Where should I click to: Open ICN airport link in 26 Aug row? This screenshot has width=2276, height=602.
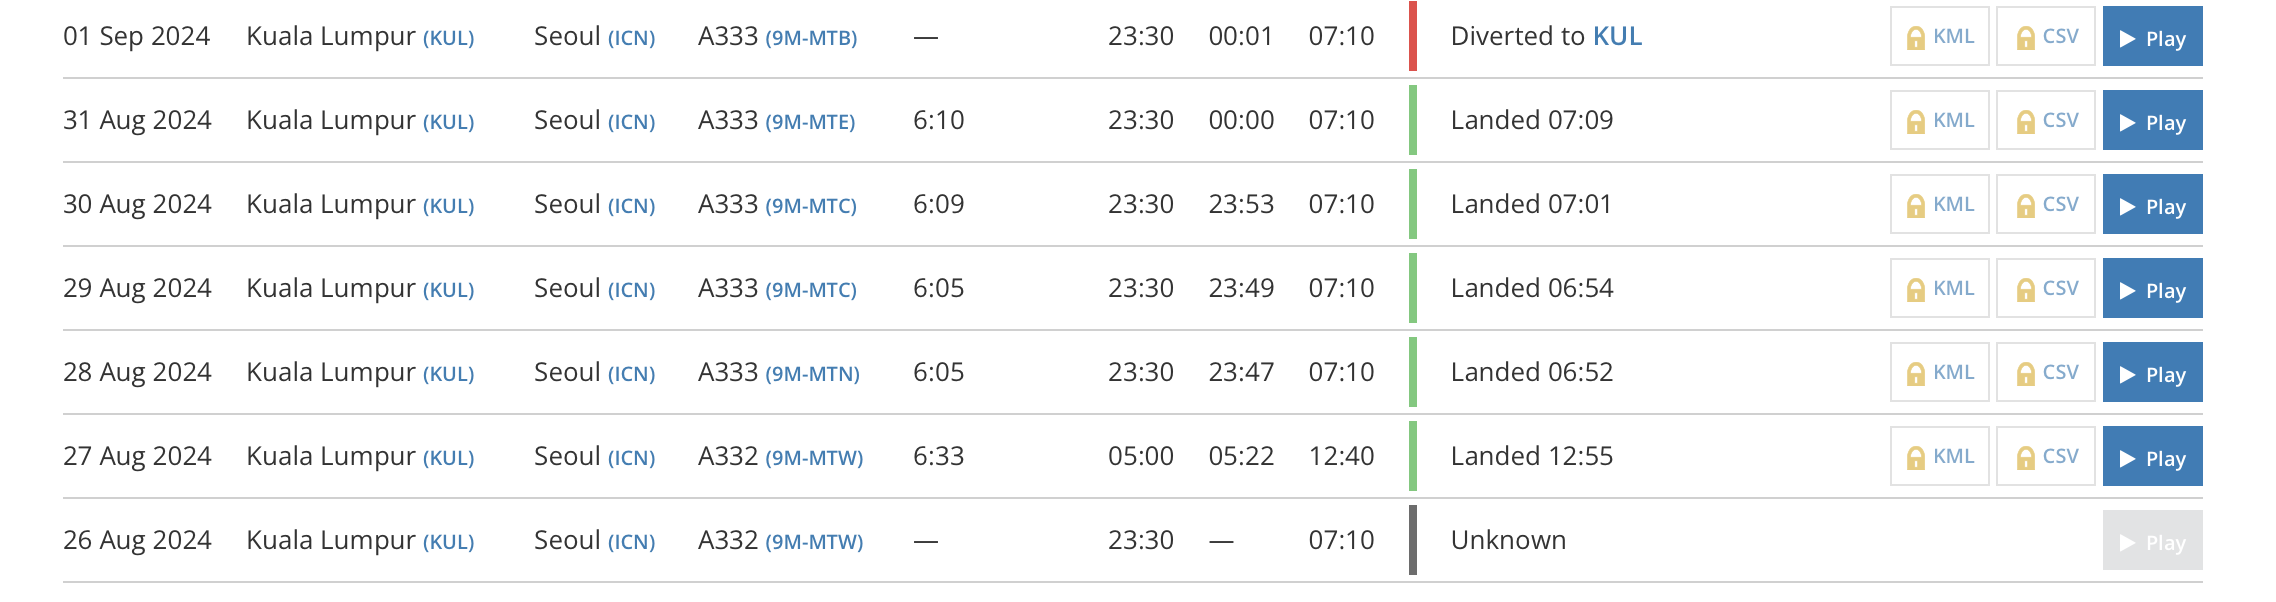[x=631, y=542]
